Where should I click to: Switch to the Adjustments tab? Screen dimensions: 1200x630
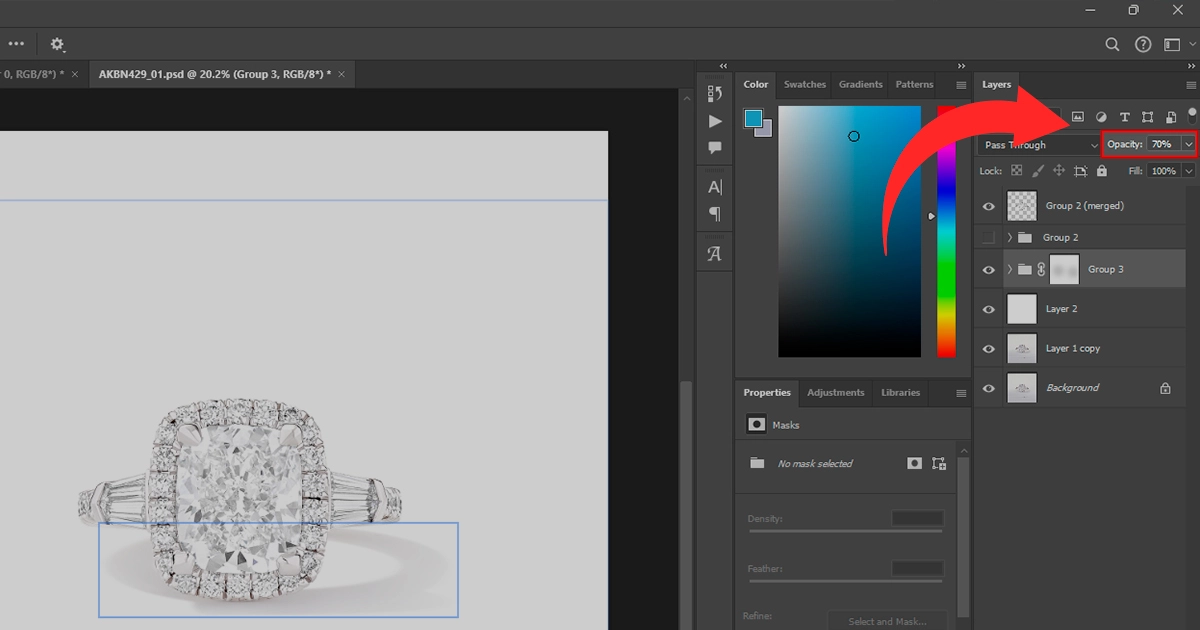coord(835,393)
